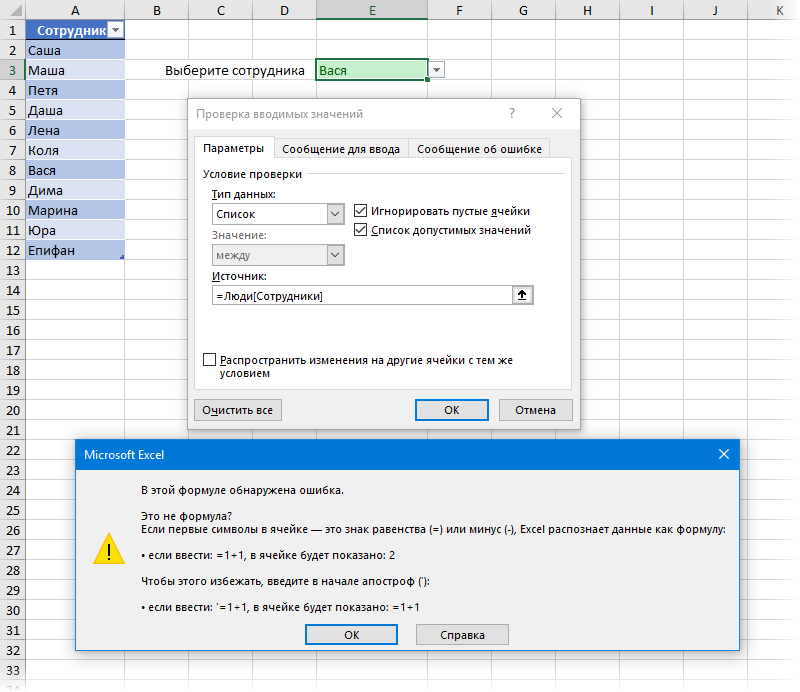Viewport: 800px width, 692px height.
Task: Click the Очистить все button
Action: click(238, 410)
